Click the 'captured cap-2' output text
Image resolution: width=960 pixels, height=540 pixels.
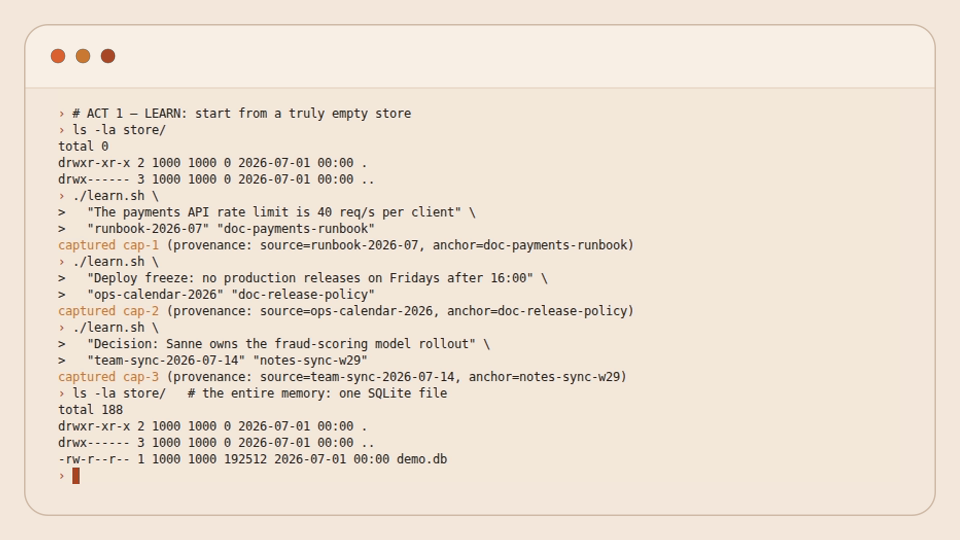(x=108, y=311)
